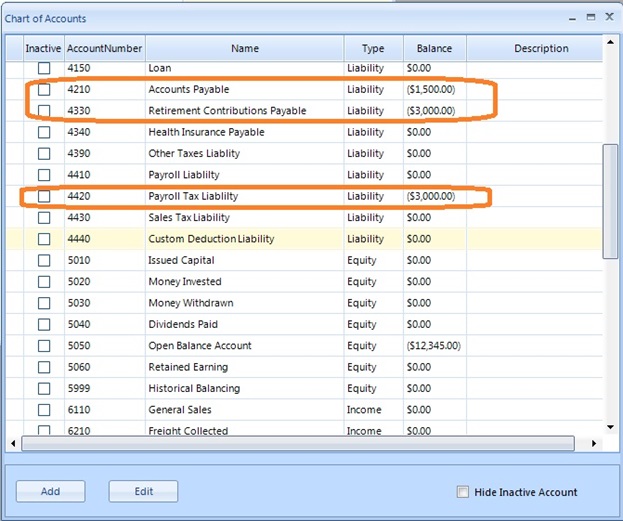Click the maximize window icon

(x=591, y=18)
